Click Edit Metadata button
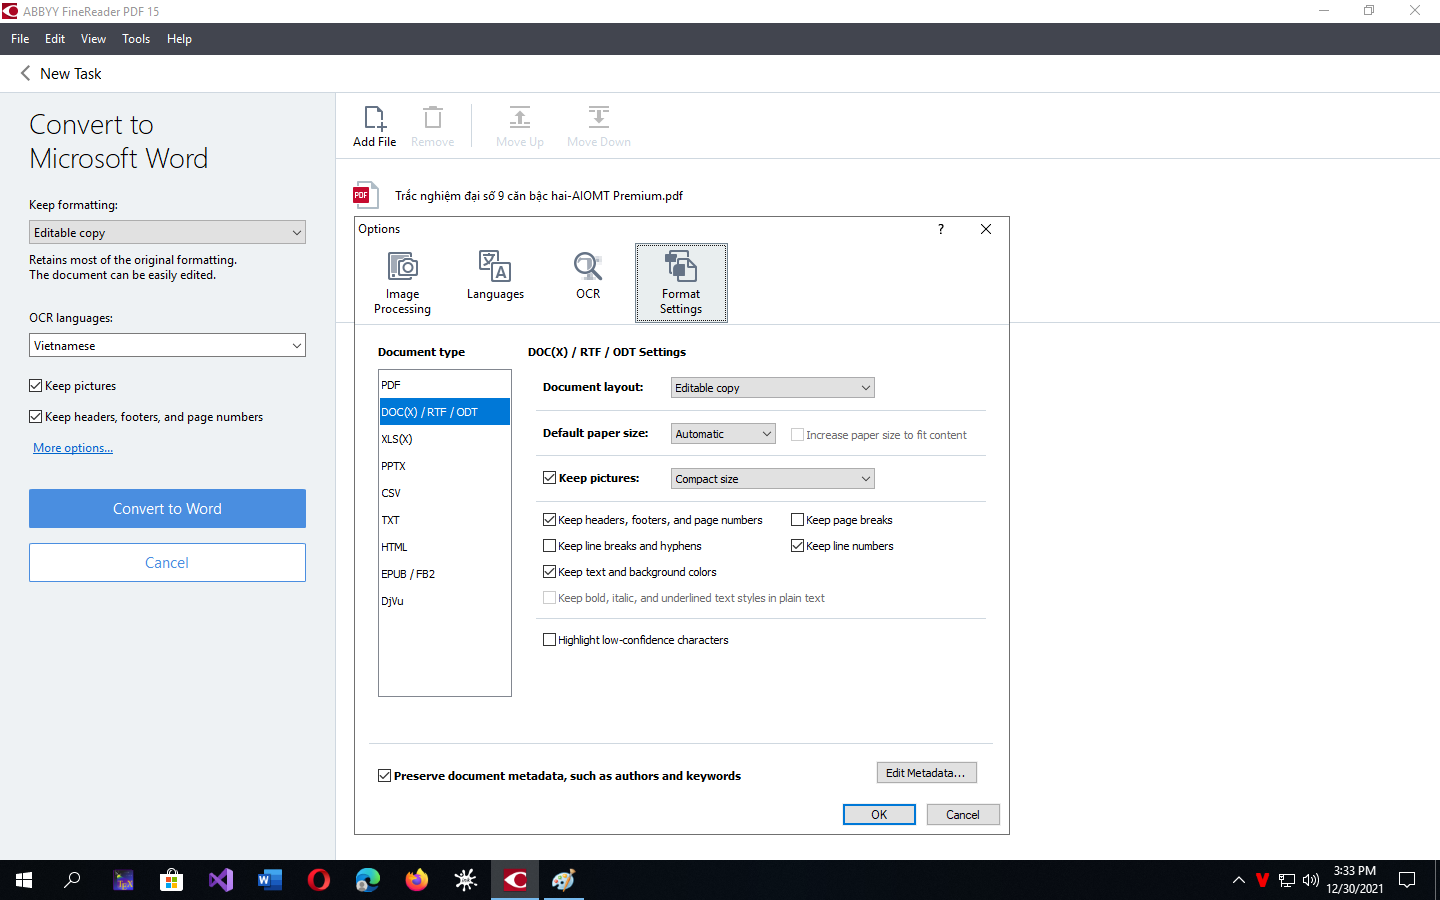1440x900 pixels. click(x=926, y=773)
